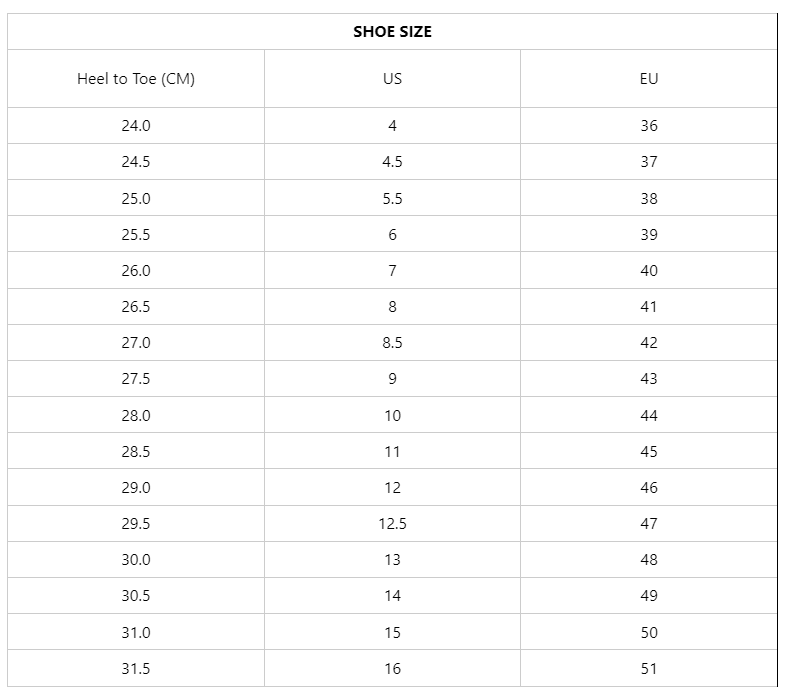Image resolution: width=787 pixels, height=694 pixels.
Task: Click US size 4.5 cell
Action: 392,162
